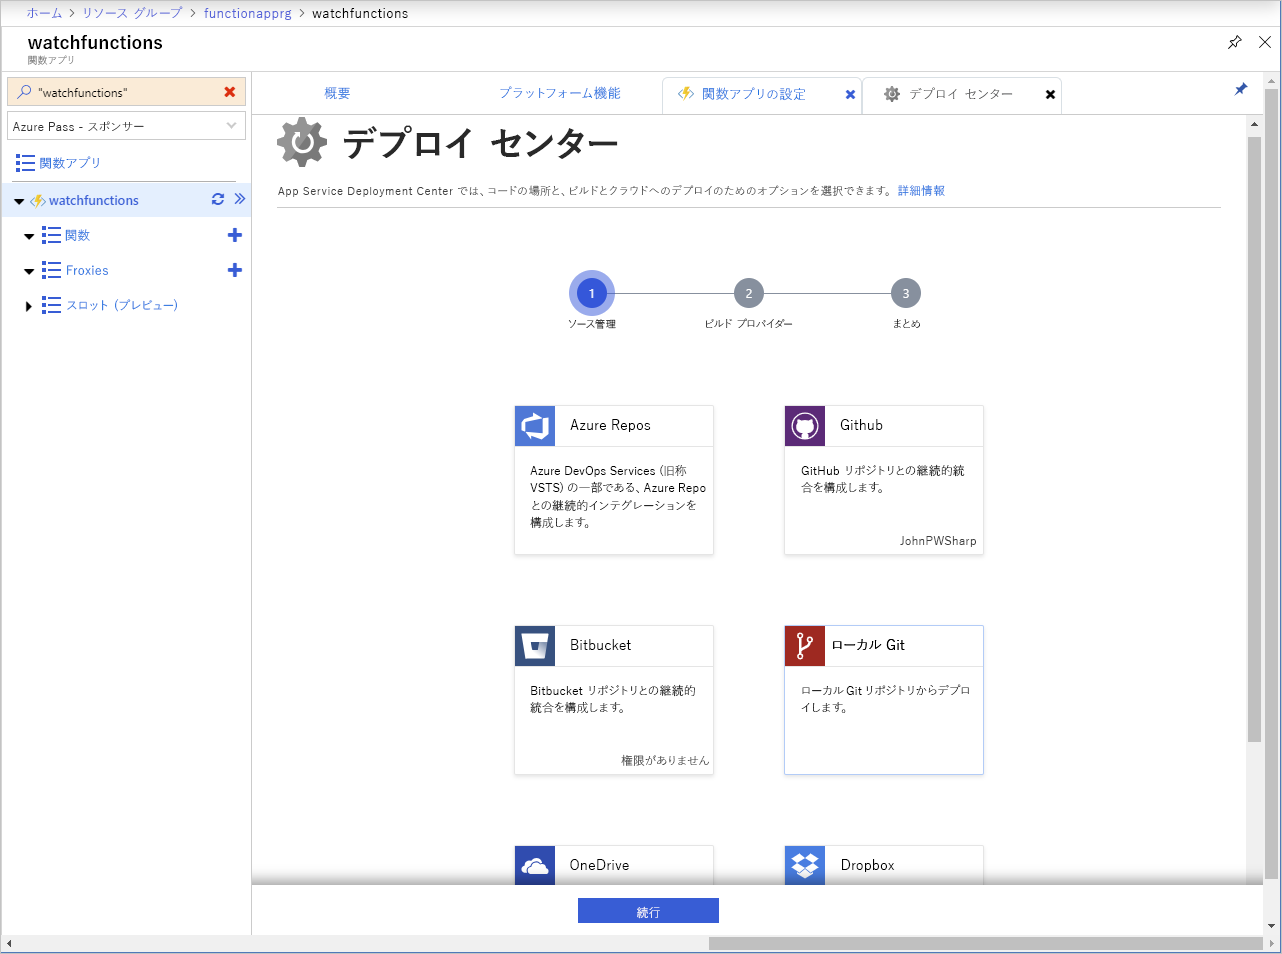Collapse the watchfunctions tree node
Screen dimensions: 1282x954
[19, 201]
